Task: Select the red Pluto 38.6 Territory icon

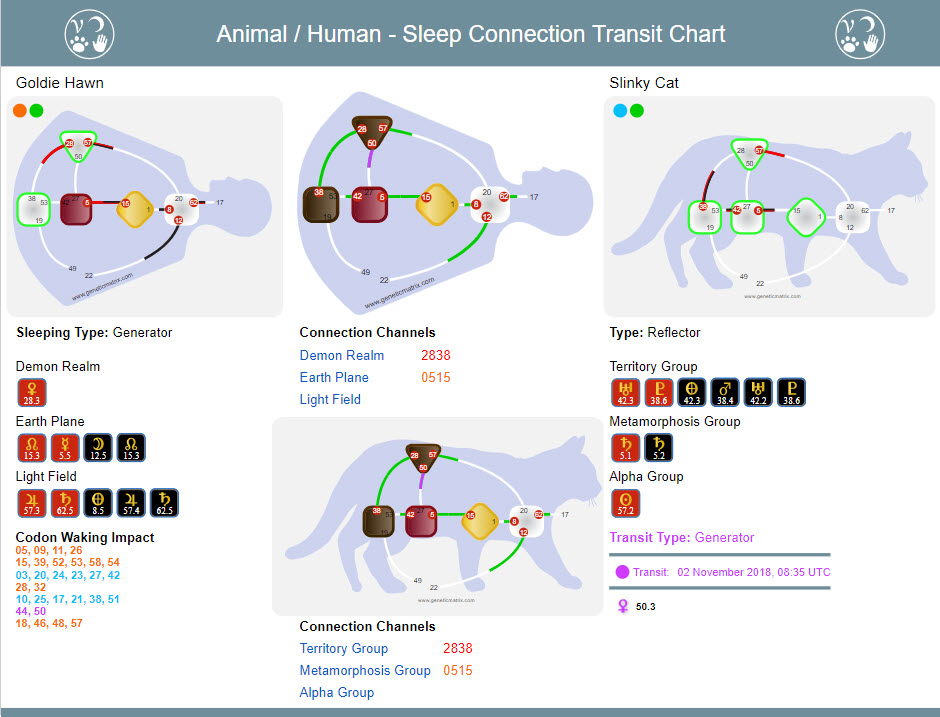Action: click(659, 393)
